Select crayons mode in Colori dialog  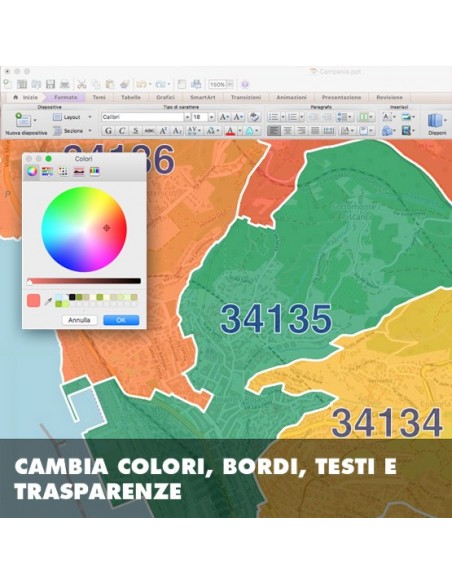coord(95,171)
